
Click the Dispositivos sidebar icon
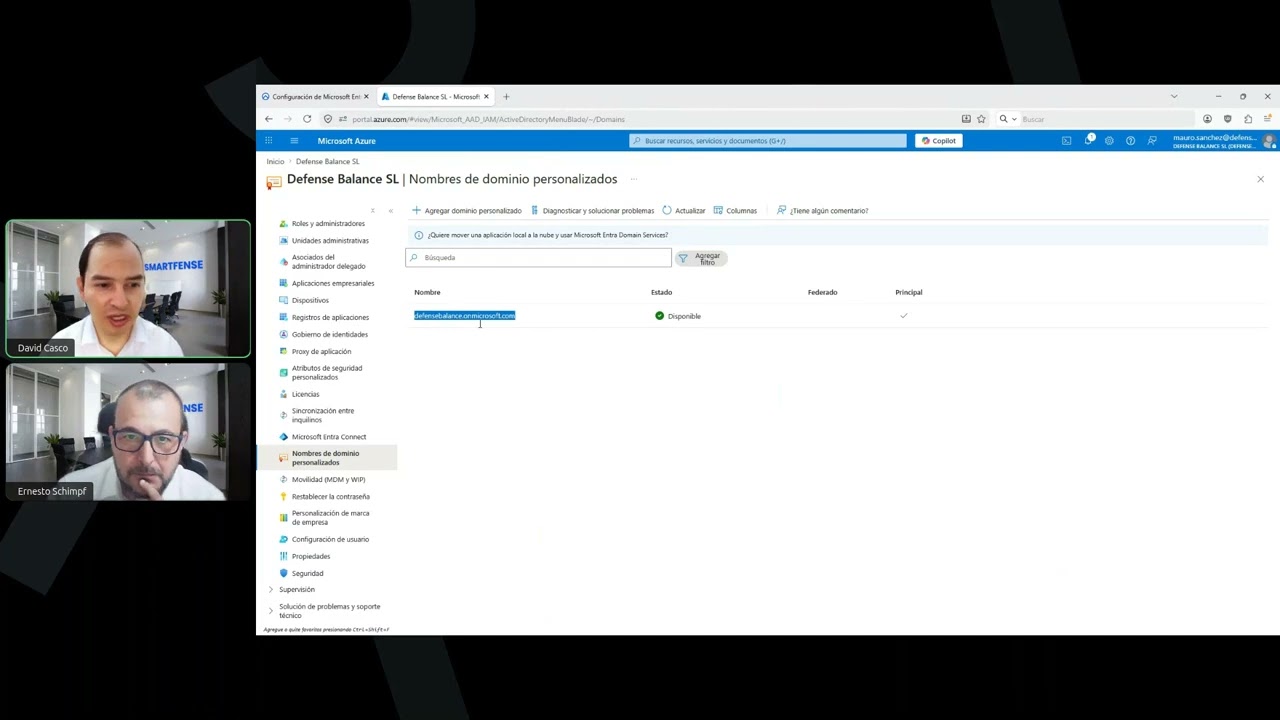click(284, 300)
